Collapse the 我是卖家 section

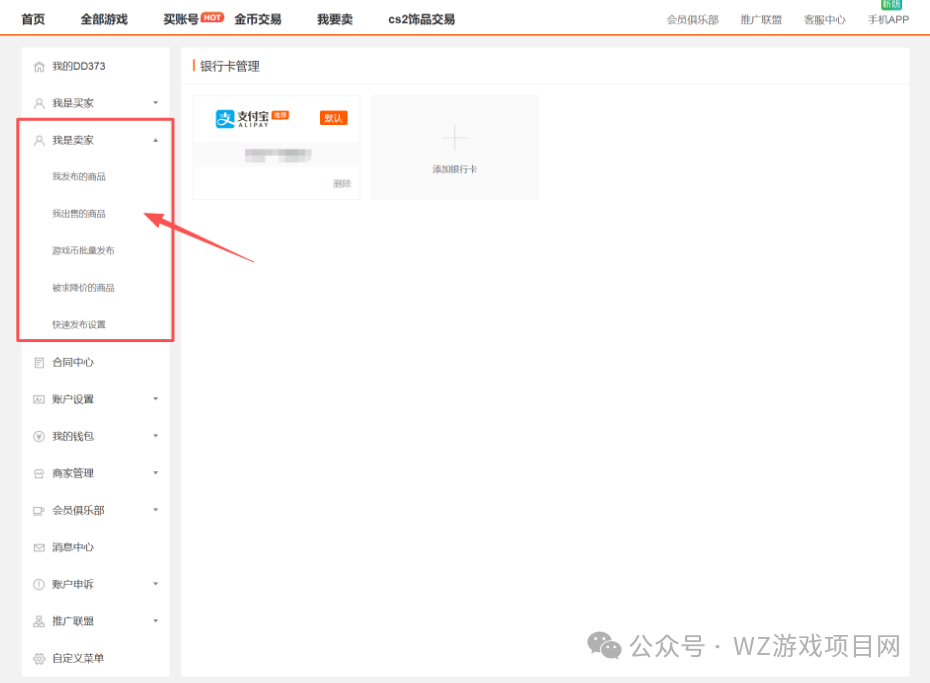[x=156, y=140]
